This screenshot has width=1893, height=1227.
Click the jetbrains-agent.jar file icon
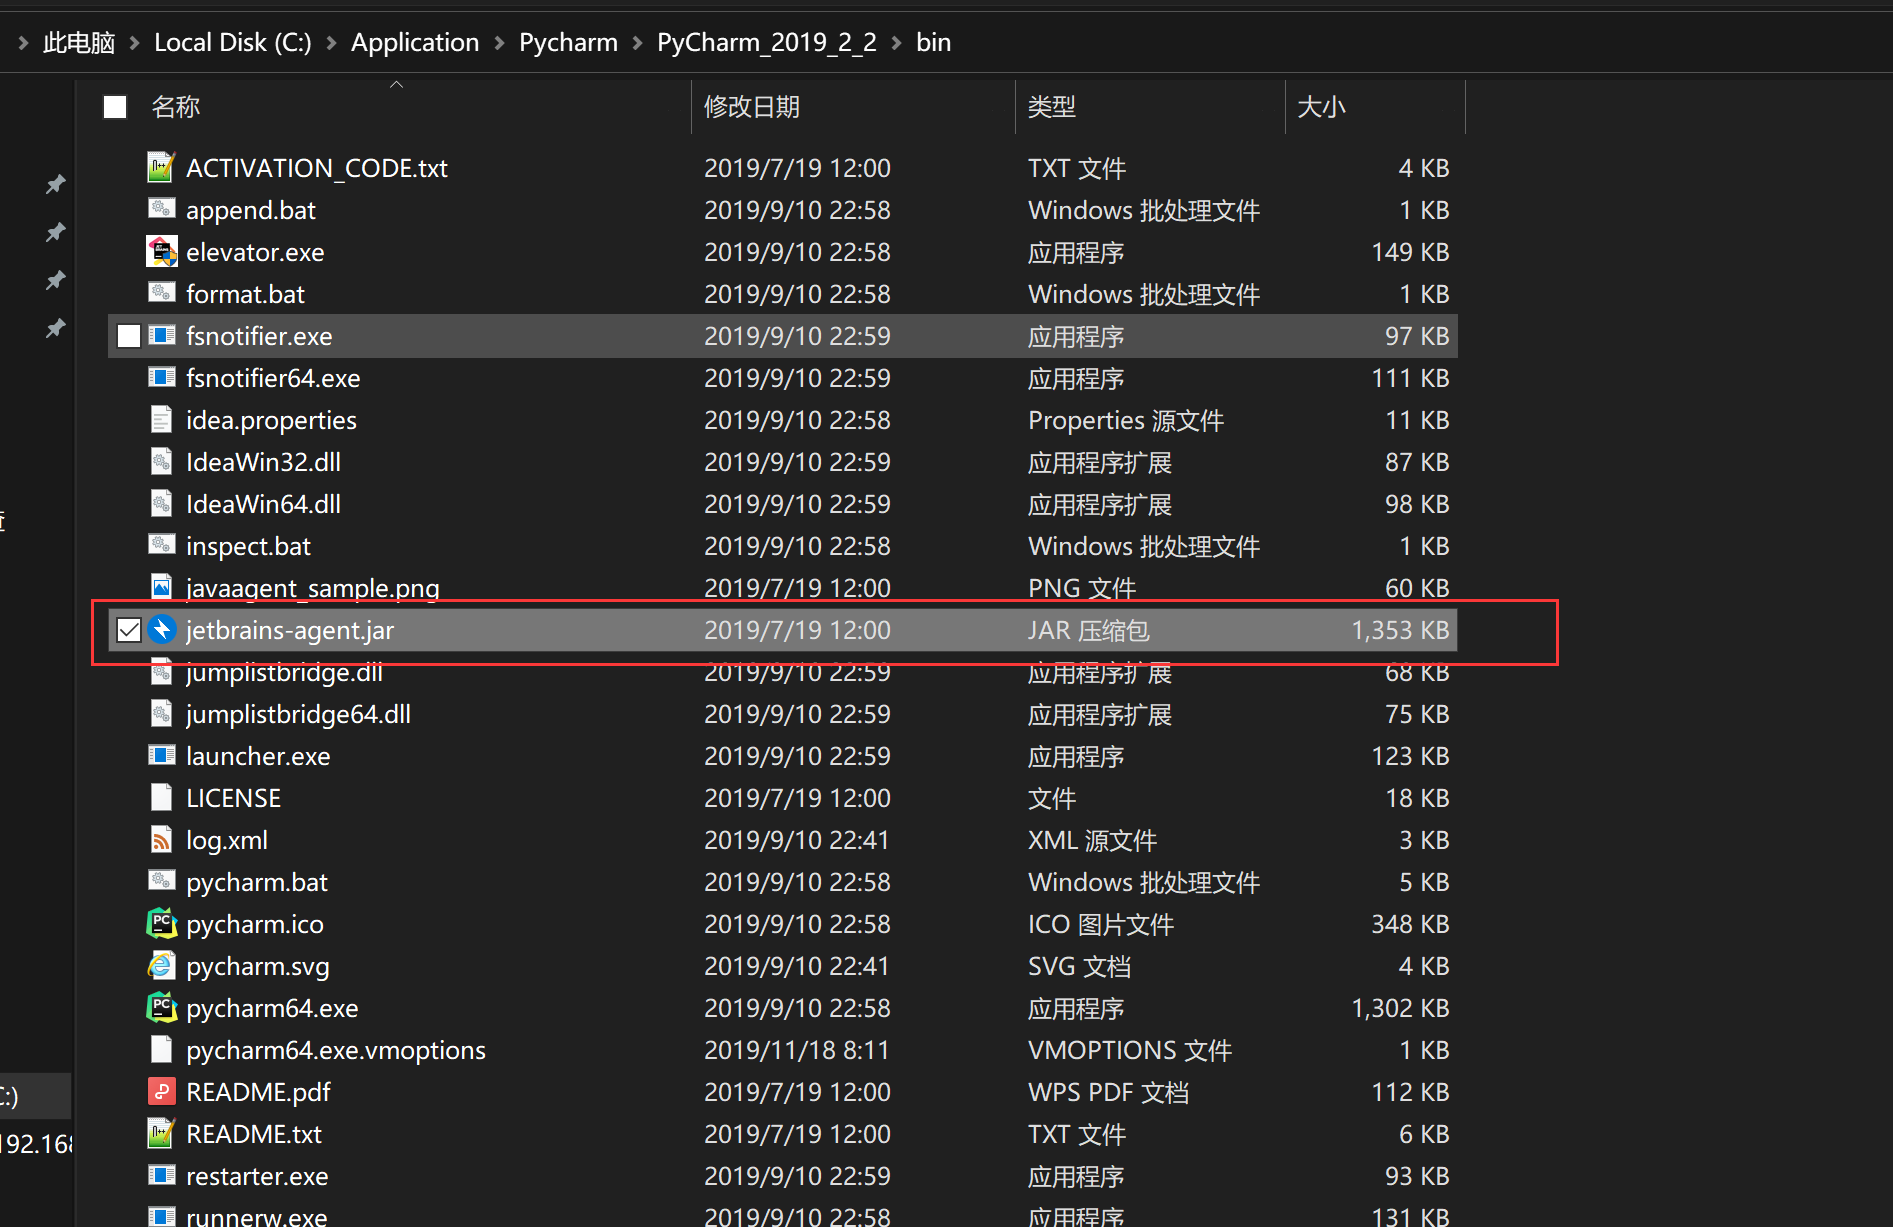coord(161,629)
